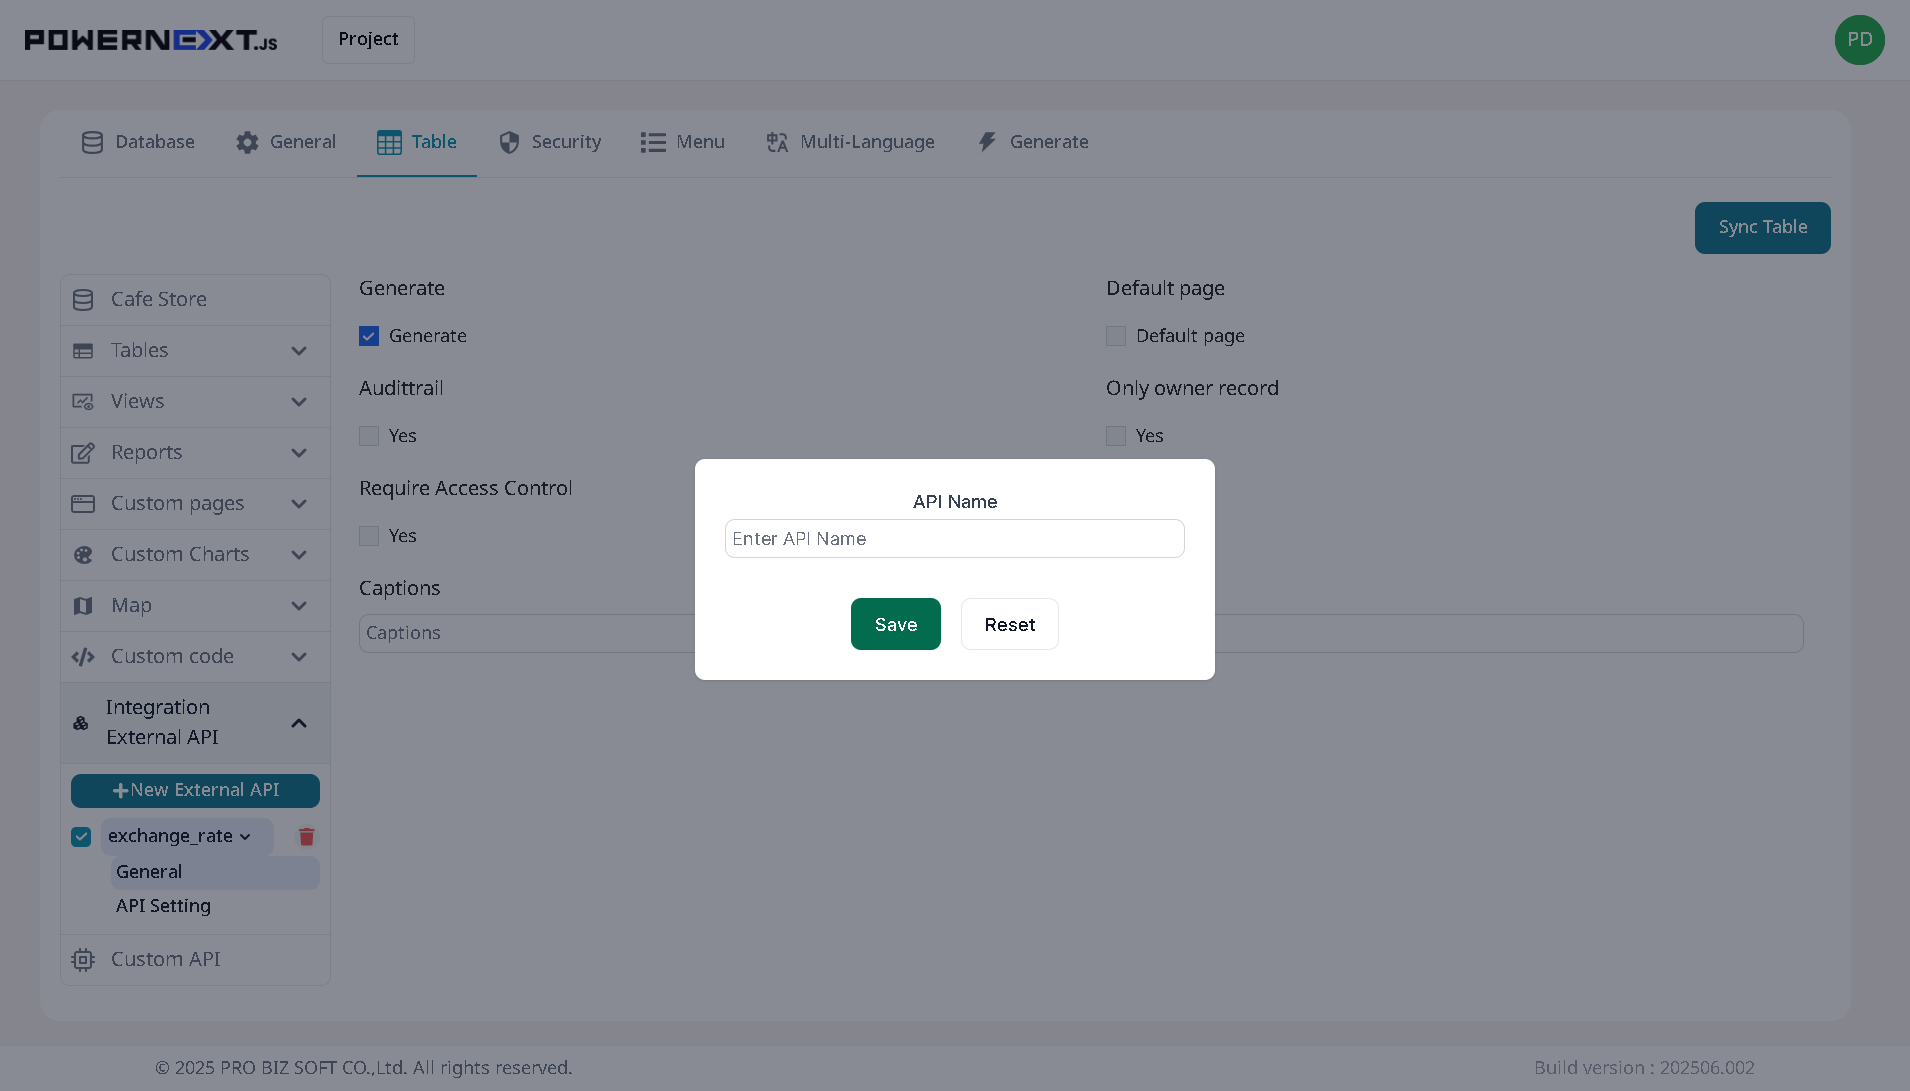1910x1091 pixels.
Task: Open the PD user avatar
Action: point(1859,40)
